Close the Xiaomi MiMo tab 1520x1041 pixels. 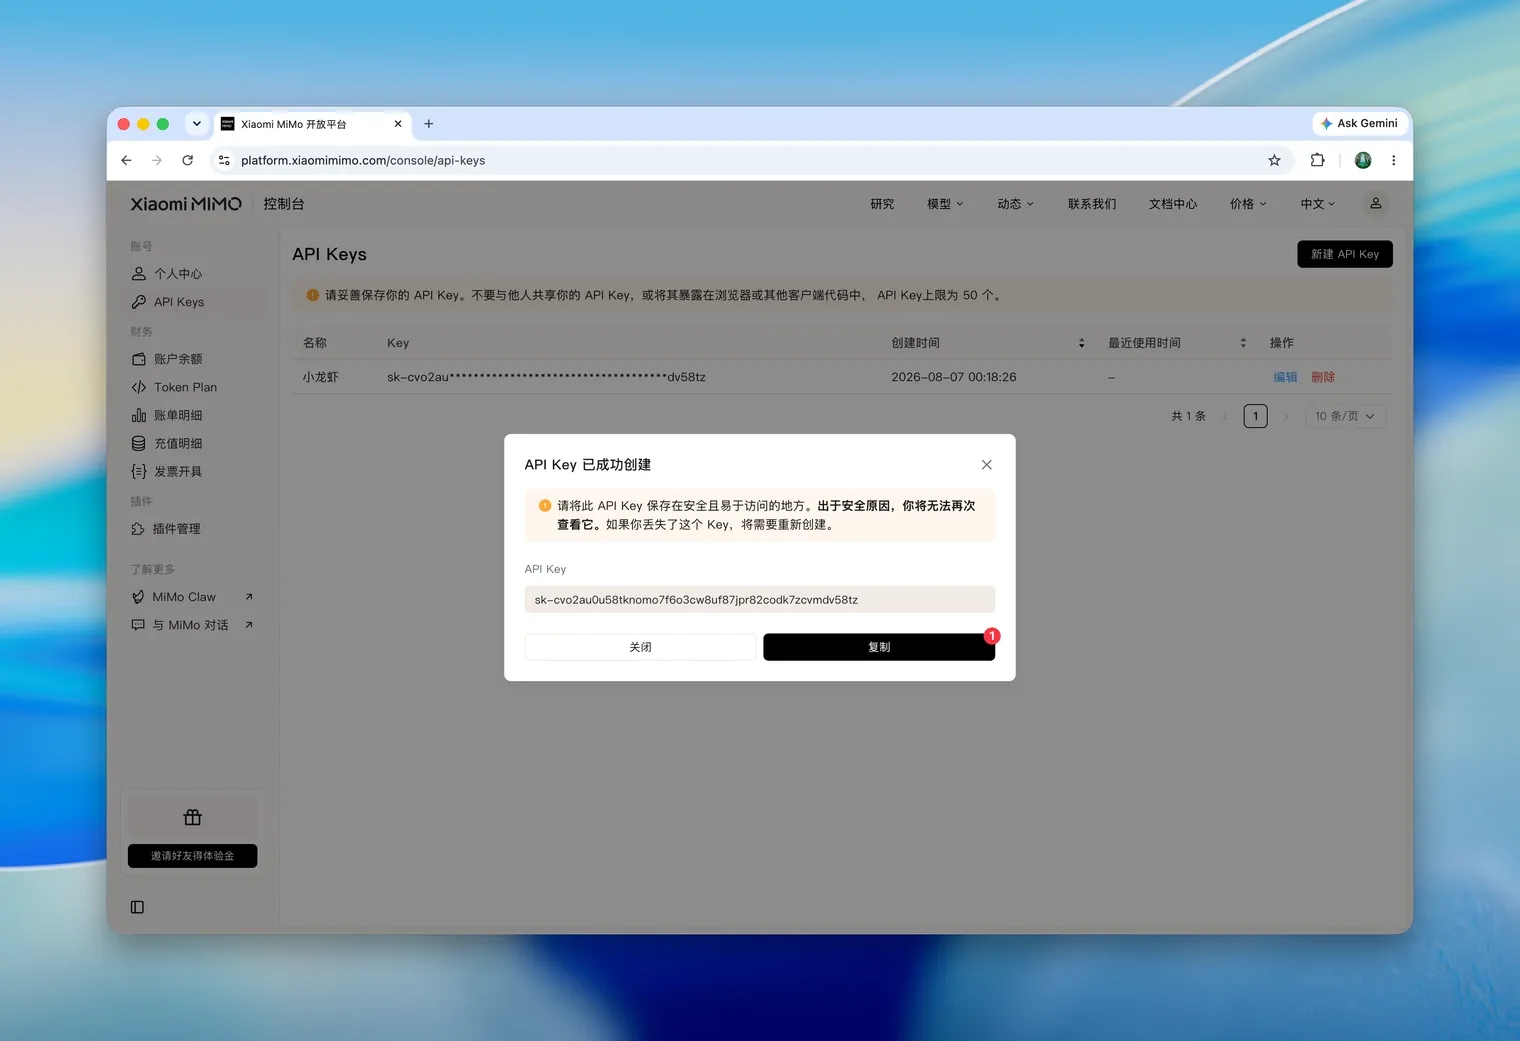point(398,124)
